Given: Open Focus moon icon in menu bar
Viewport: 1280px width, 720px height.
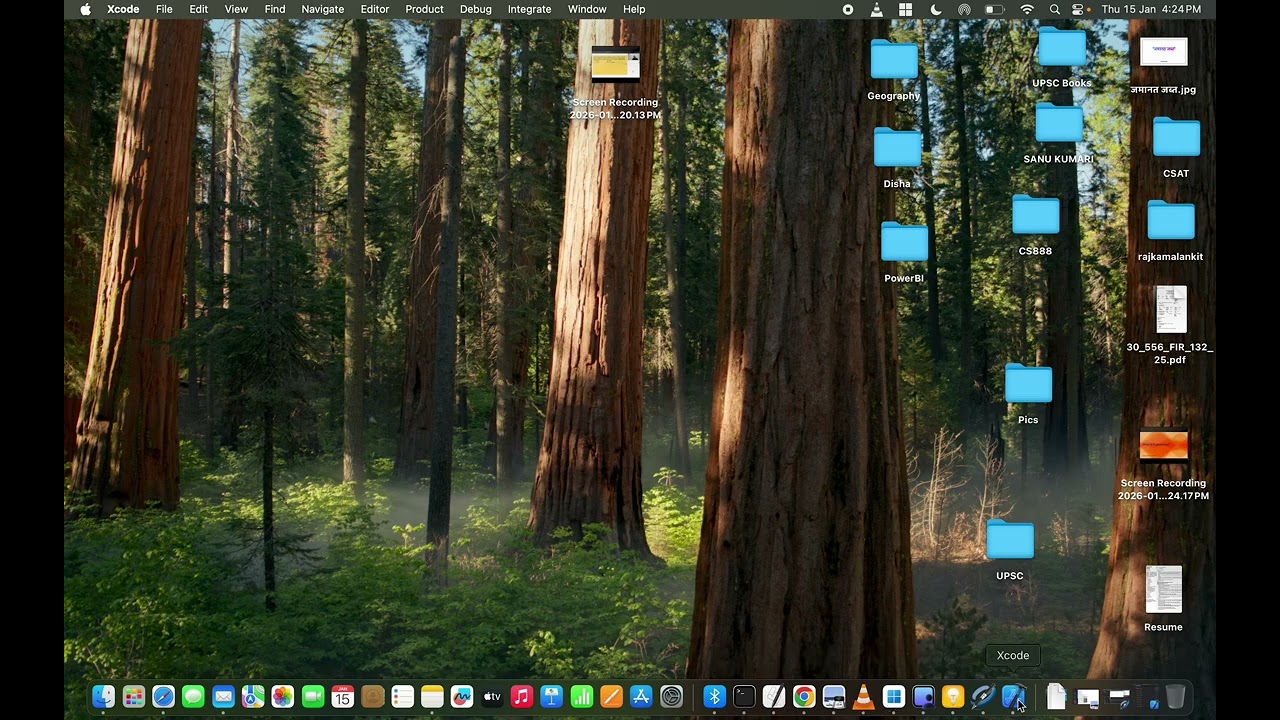Looking at the screenshot, I should point(936,9).
